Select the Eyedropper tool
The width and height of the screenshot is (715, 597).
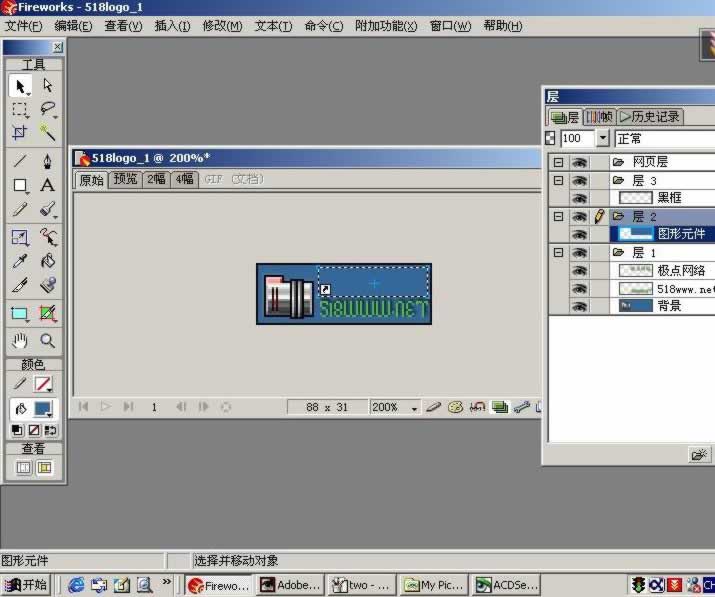point(20,262)
